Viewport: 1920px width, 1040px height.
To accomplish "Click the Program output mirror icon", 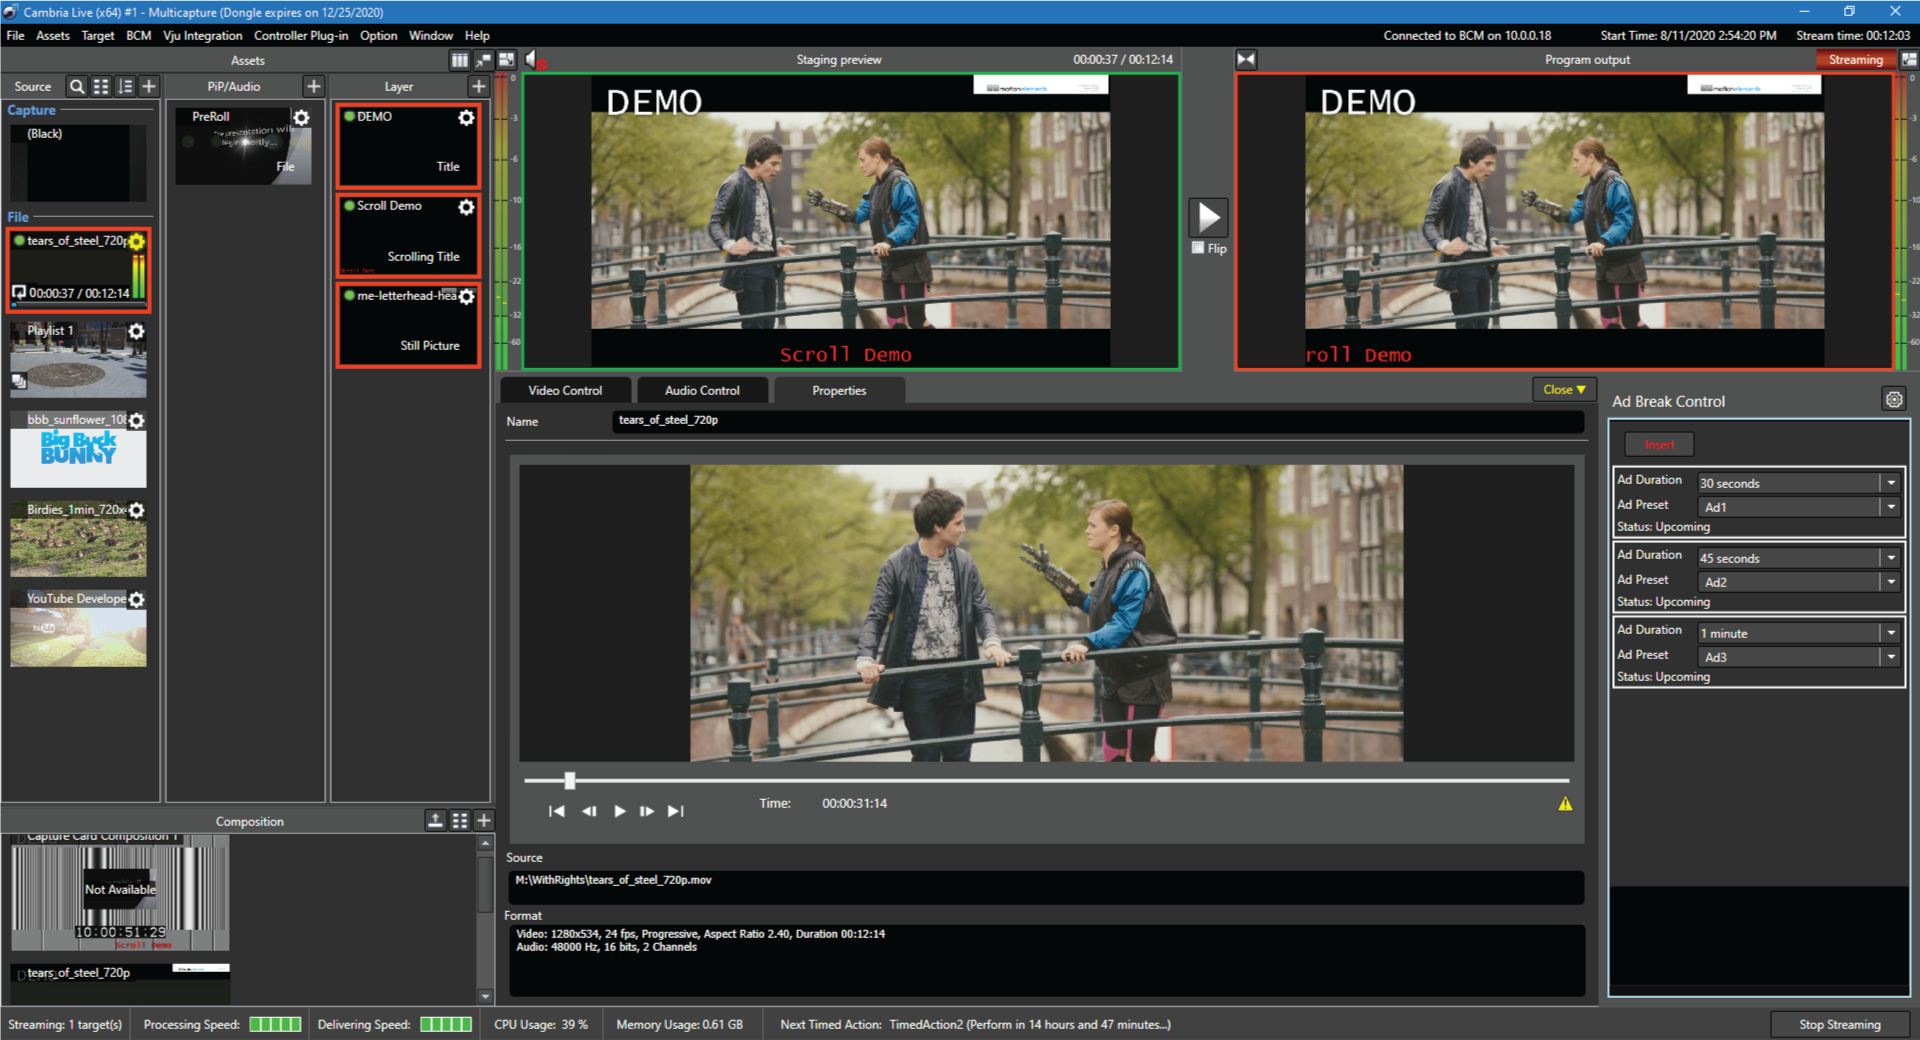I will [x=1246, y=60].
